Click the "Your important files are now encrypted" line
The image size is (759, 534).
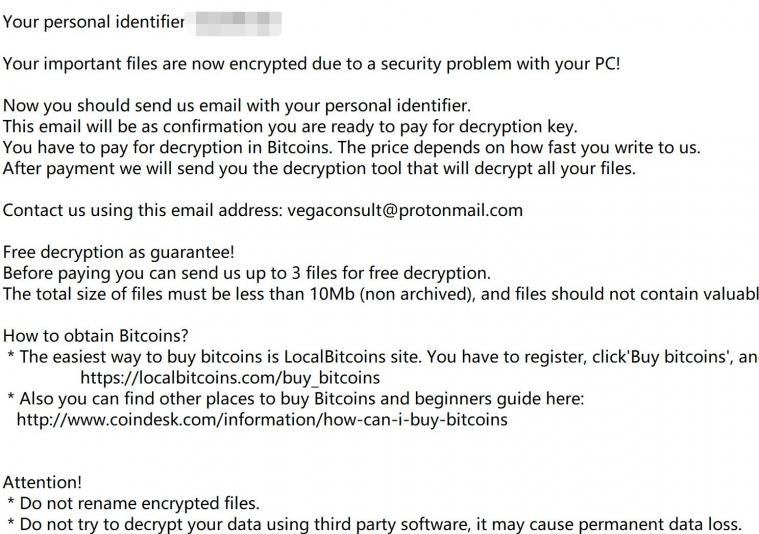tap(311, 64)
